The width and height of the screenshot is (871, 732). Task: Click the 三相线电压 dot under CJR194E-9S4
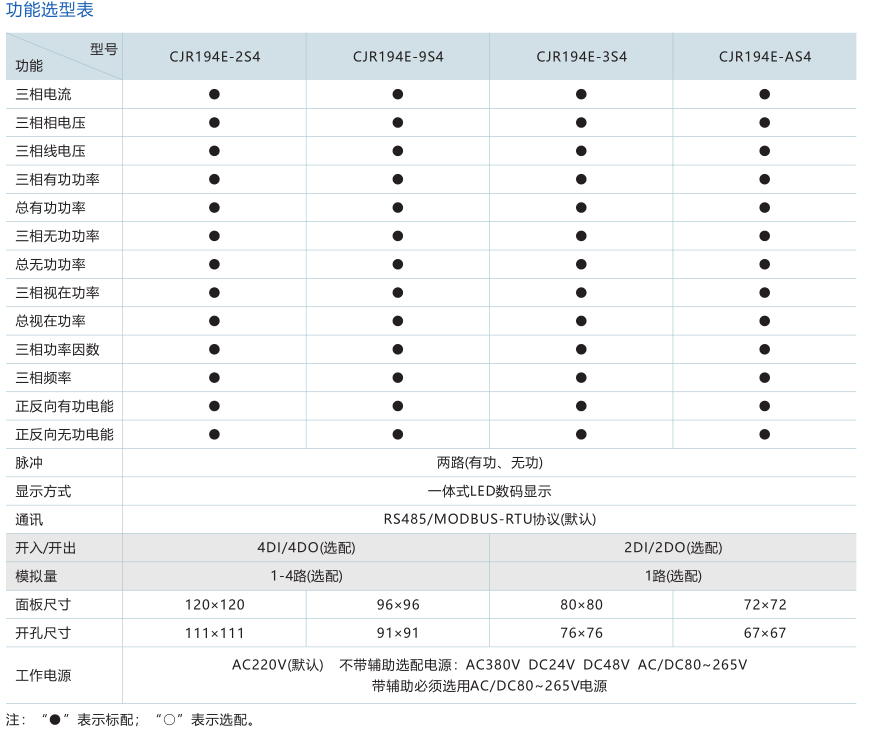[397, 151]
